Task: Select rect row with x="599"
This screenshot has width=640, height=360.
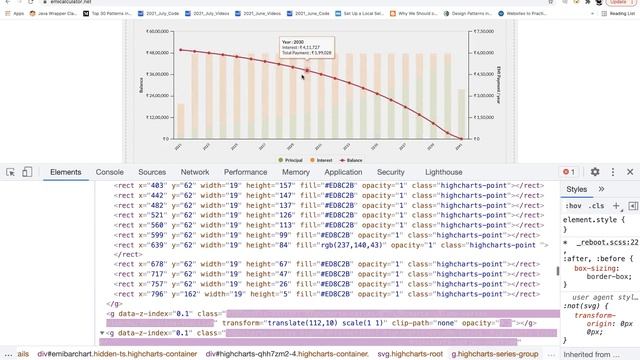Action: (x=327, y=235)
